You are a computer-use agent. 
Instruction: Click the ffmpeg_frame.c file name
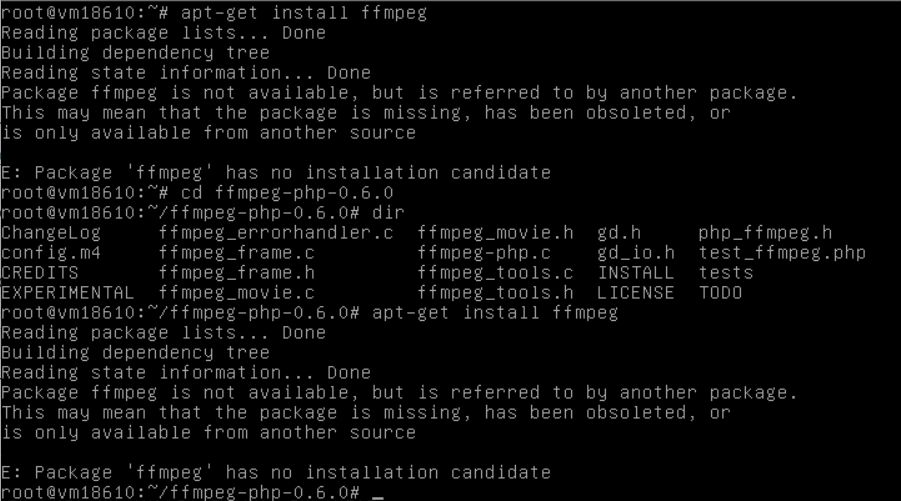(237, 253)
